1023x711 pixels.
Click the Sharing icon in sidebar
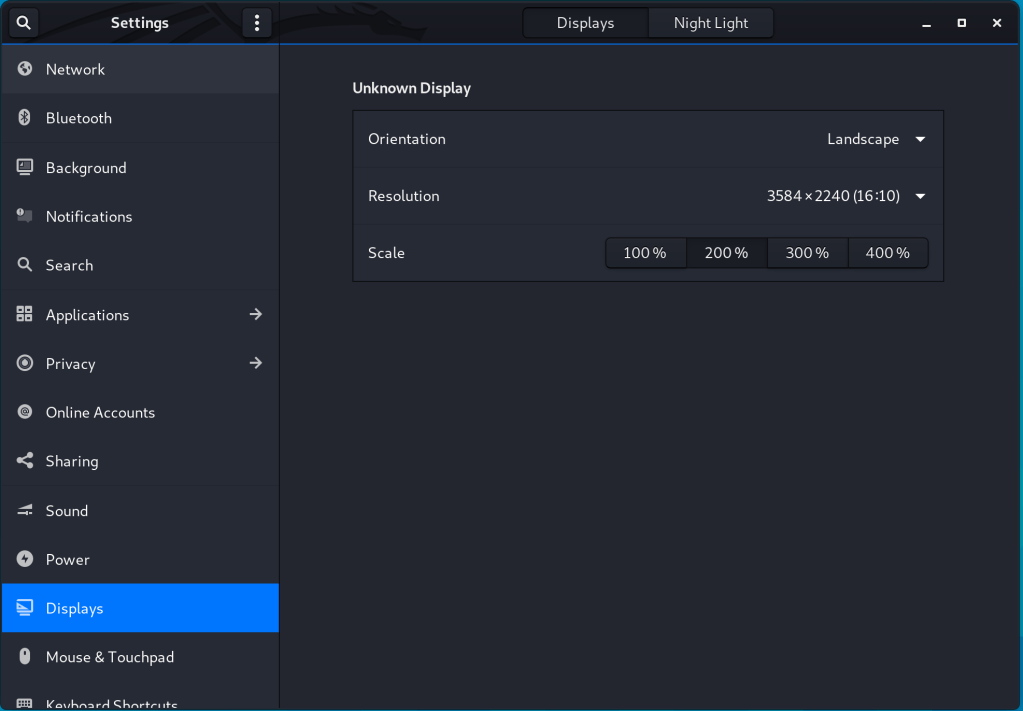(x=25, y=461)
